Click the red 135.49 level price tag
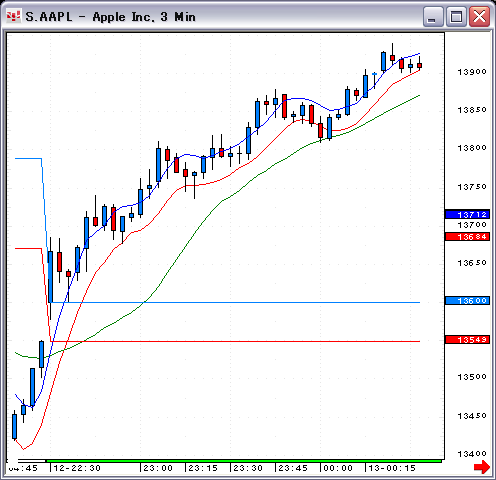The image size is (496, 480). click(467, 340)
